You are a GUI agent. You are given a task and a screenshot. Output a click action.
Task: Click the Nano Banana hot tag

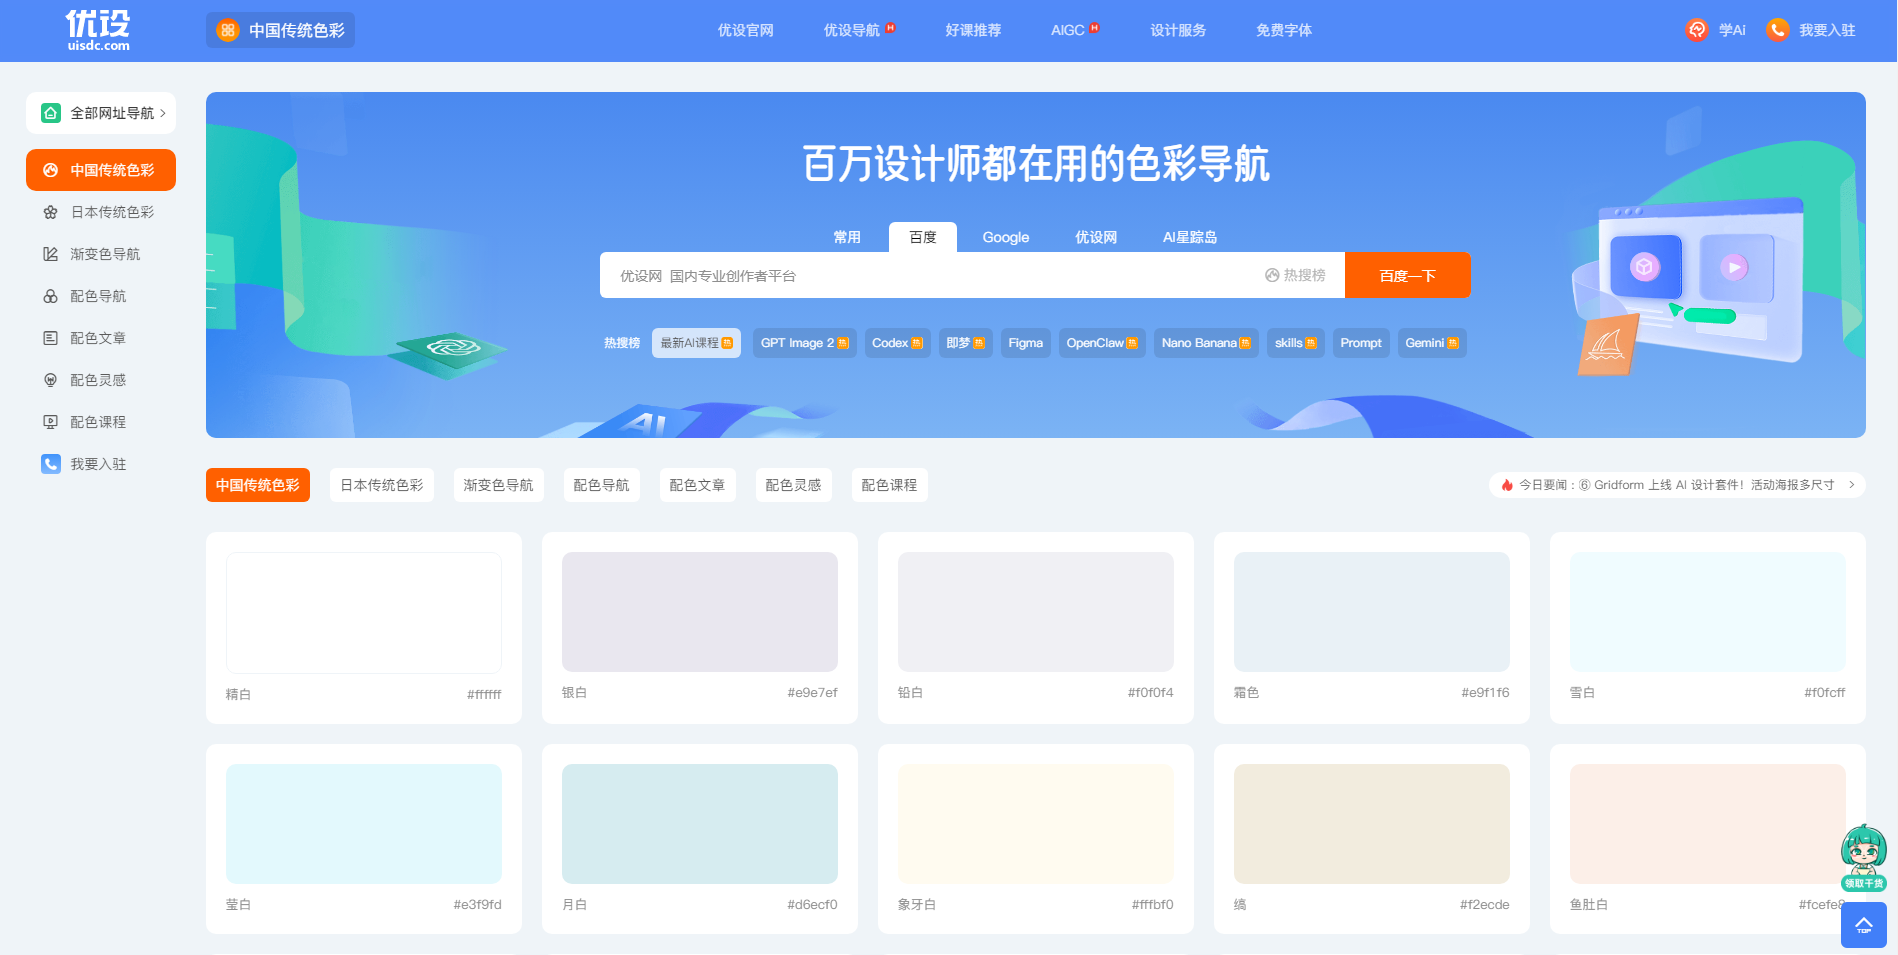click(1206, 343)
